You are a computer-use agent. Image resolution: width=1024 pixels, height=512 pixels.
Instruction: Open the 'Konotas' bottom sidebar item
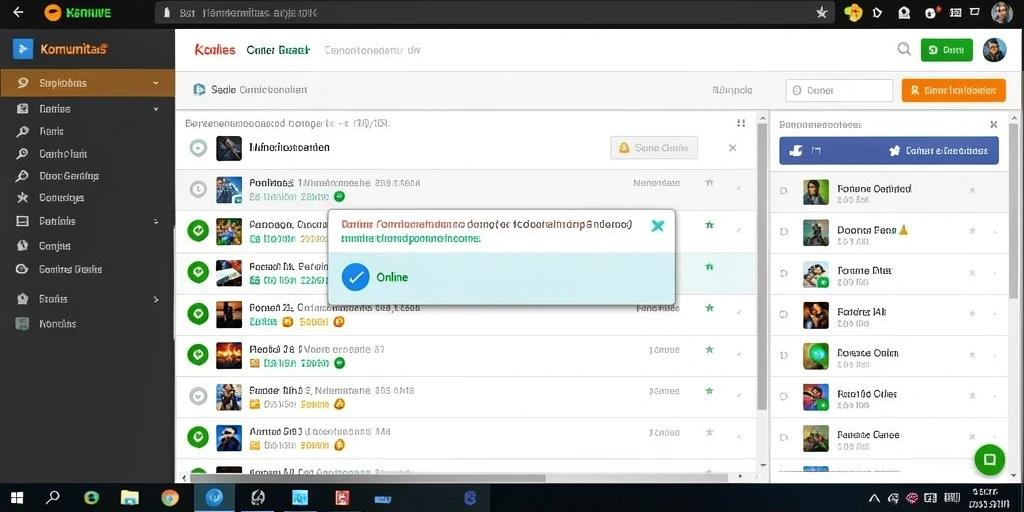coord(57,323)
